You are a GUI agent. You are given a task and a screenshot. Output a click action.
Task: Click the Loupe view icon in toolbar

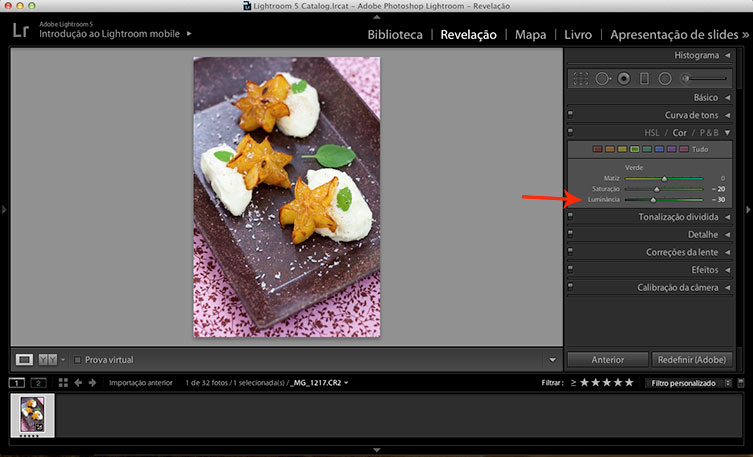coord(25,359)
